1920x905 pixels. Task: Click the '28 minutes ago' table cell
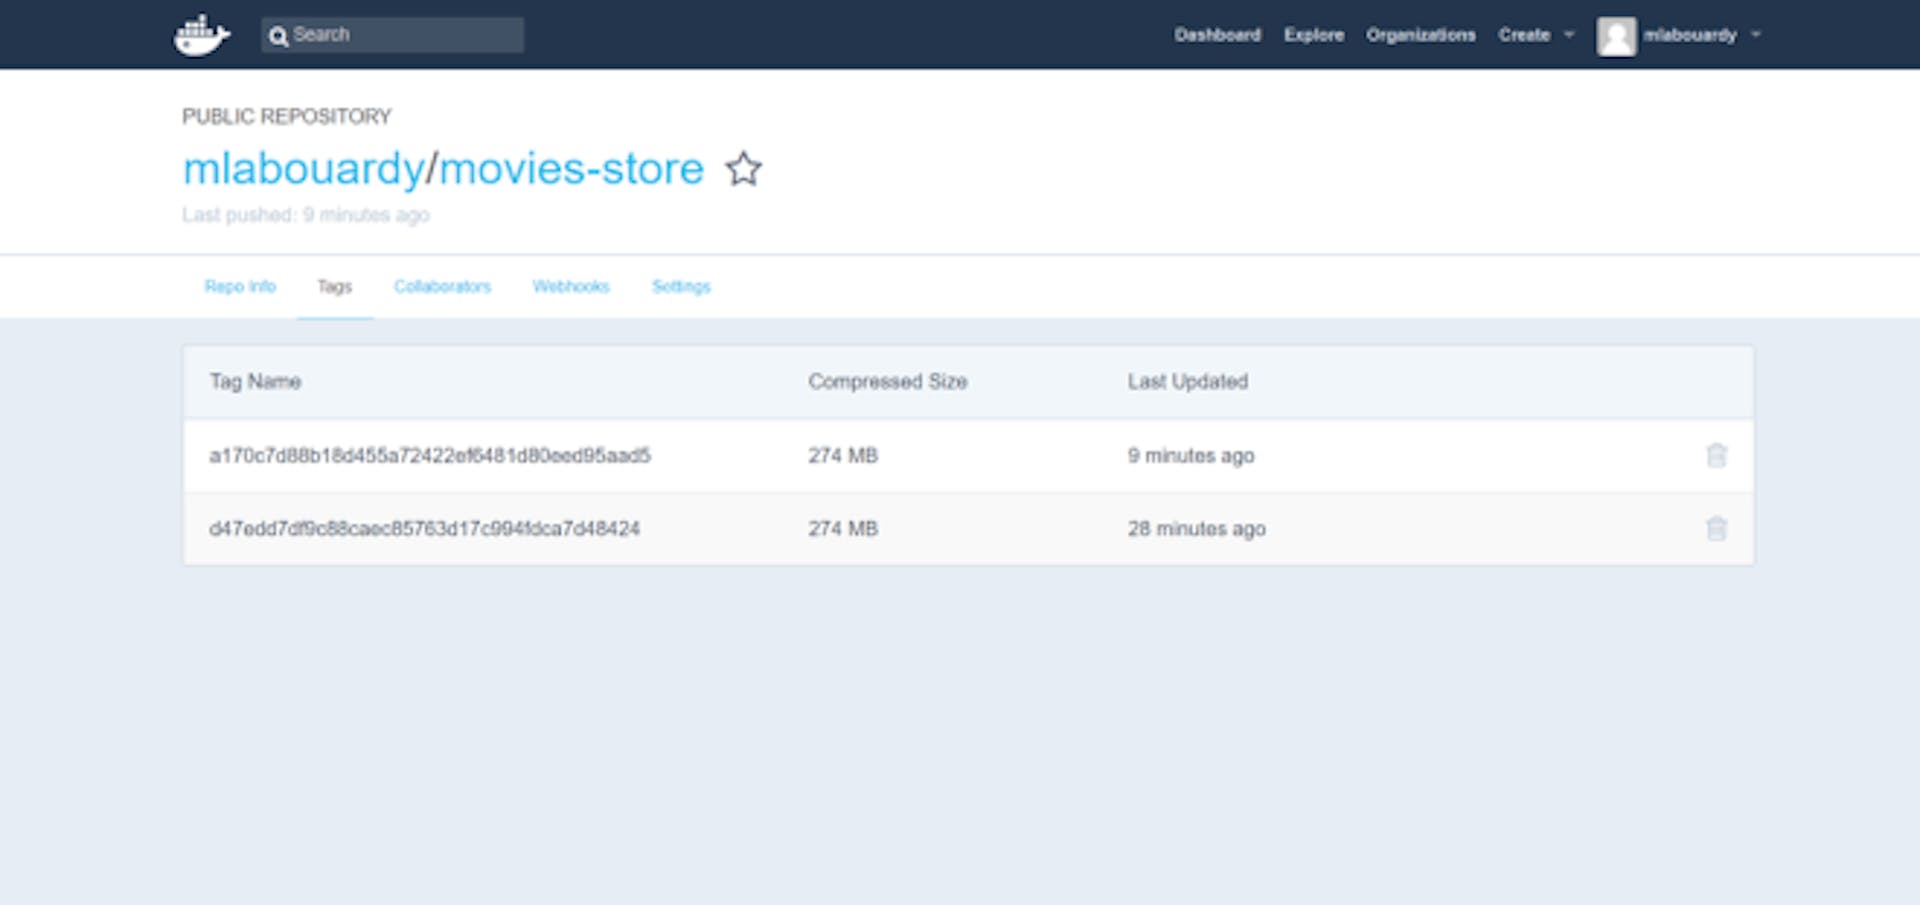pos(1196,529)
